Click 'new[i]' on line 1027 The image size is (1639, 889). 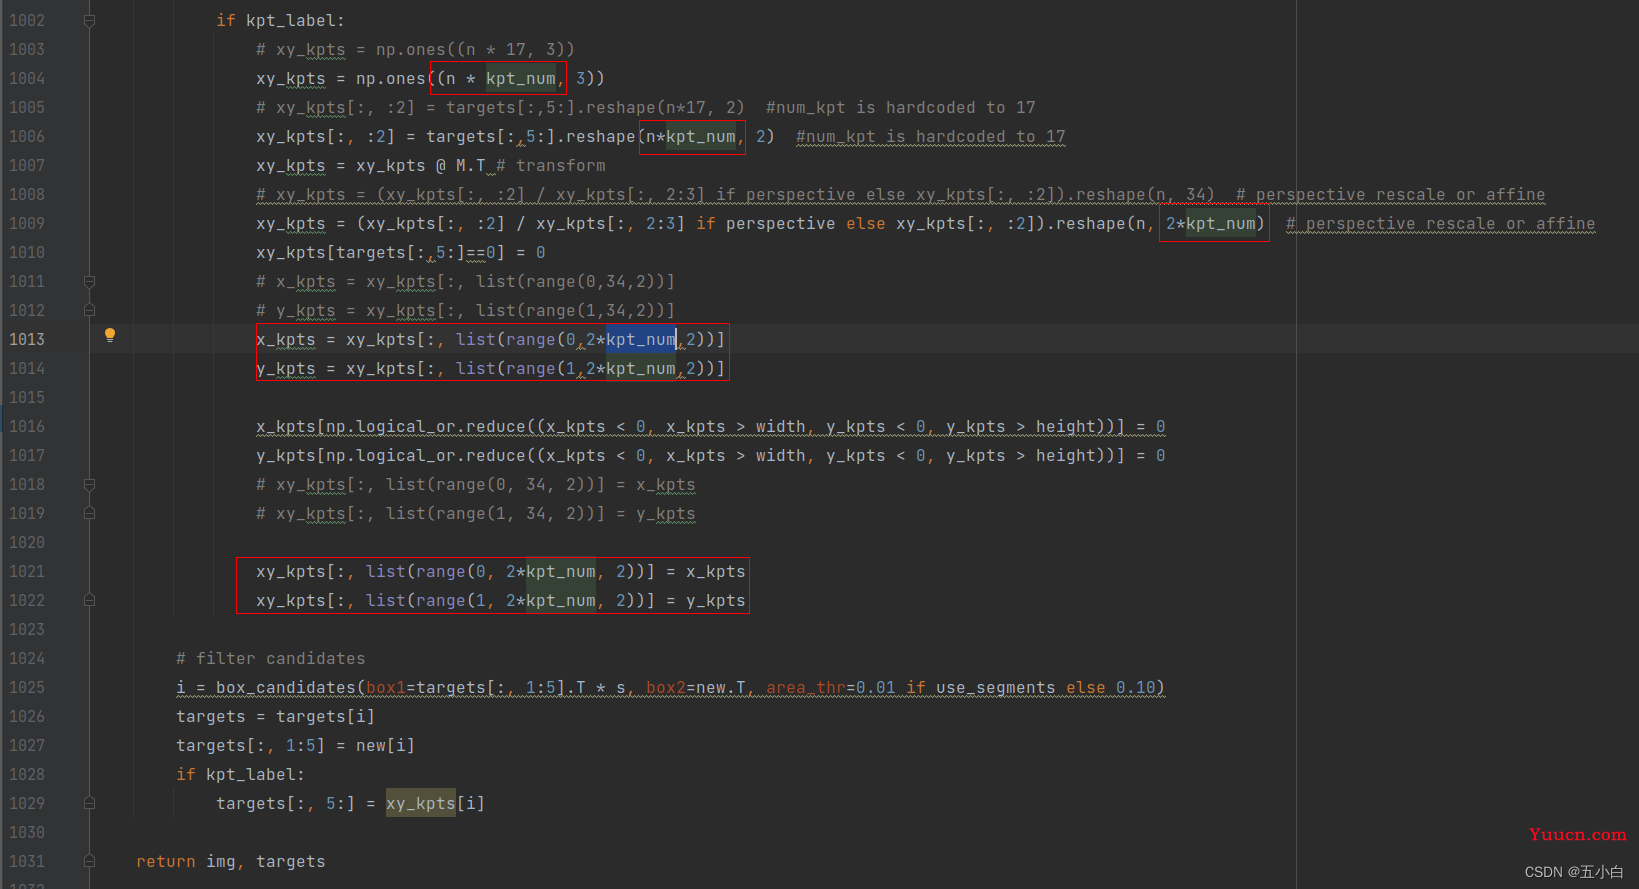(385, 745)
